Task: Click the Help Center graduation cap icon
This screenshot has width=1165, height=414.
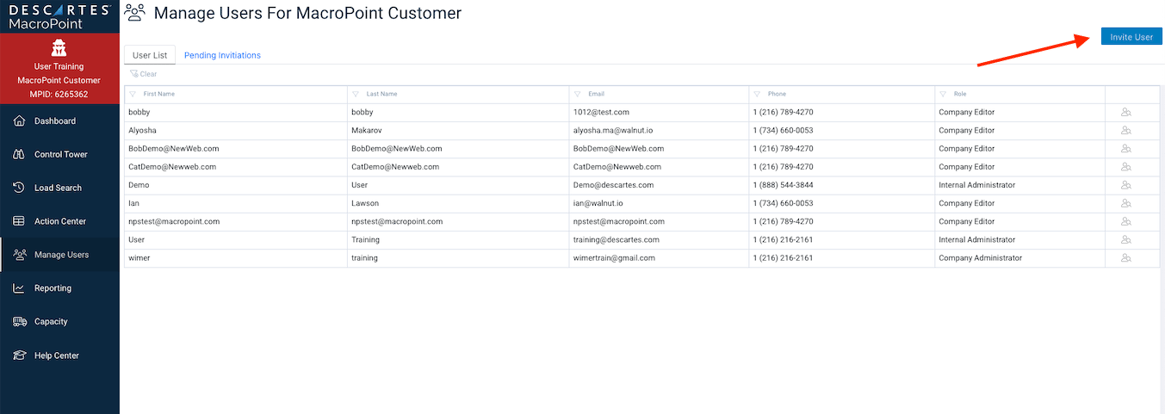Action: click(x=19, y=355)
